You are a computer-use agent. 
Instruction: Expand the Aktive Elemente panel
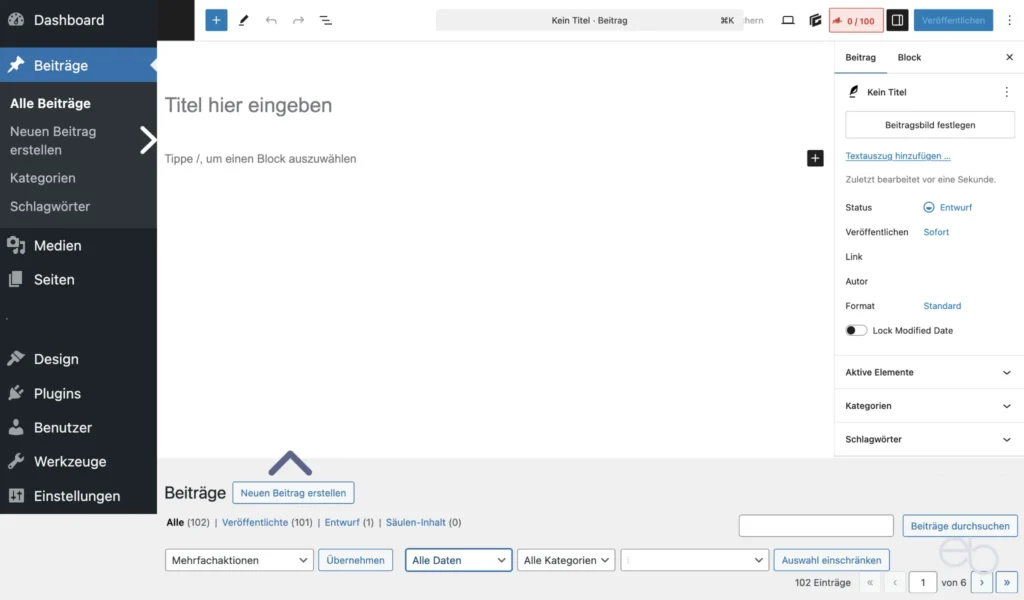pos(928,372)
